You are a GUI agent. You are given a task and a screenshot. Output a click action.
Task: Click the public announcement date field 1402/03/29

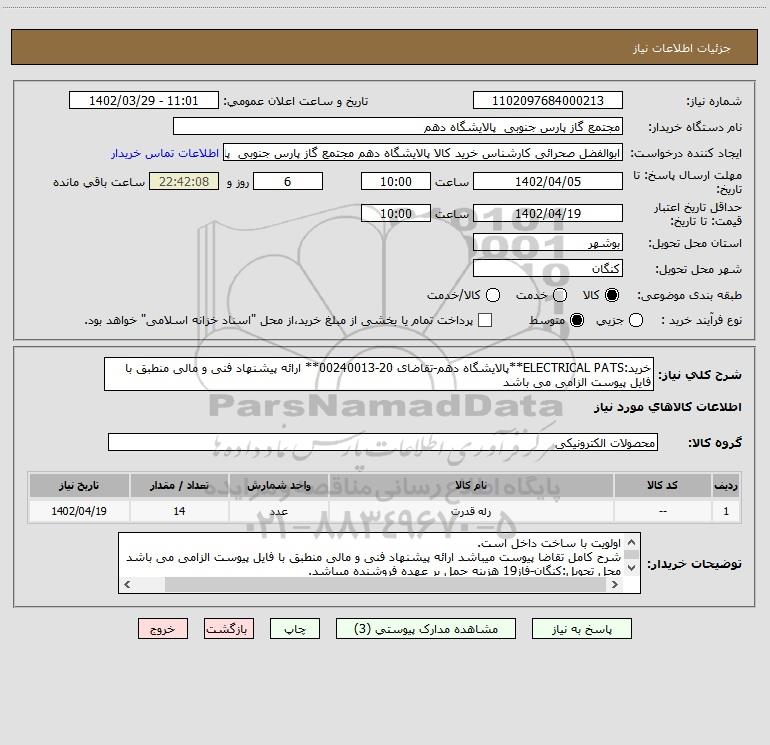point(143,101)
